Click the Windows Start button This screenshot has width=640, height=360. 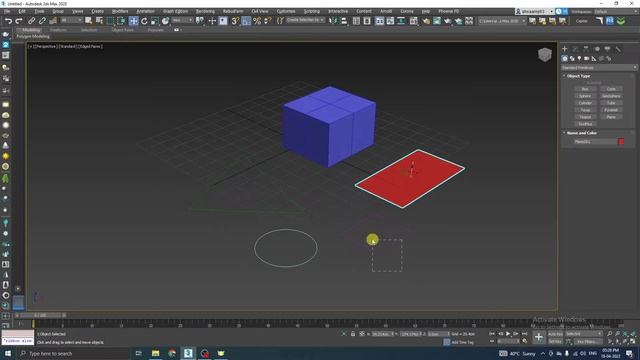point(8,353)
